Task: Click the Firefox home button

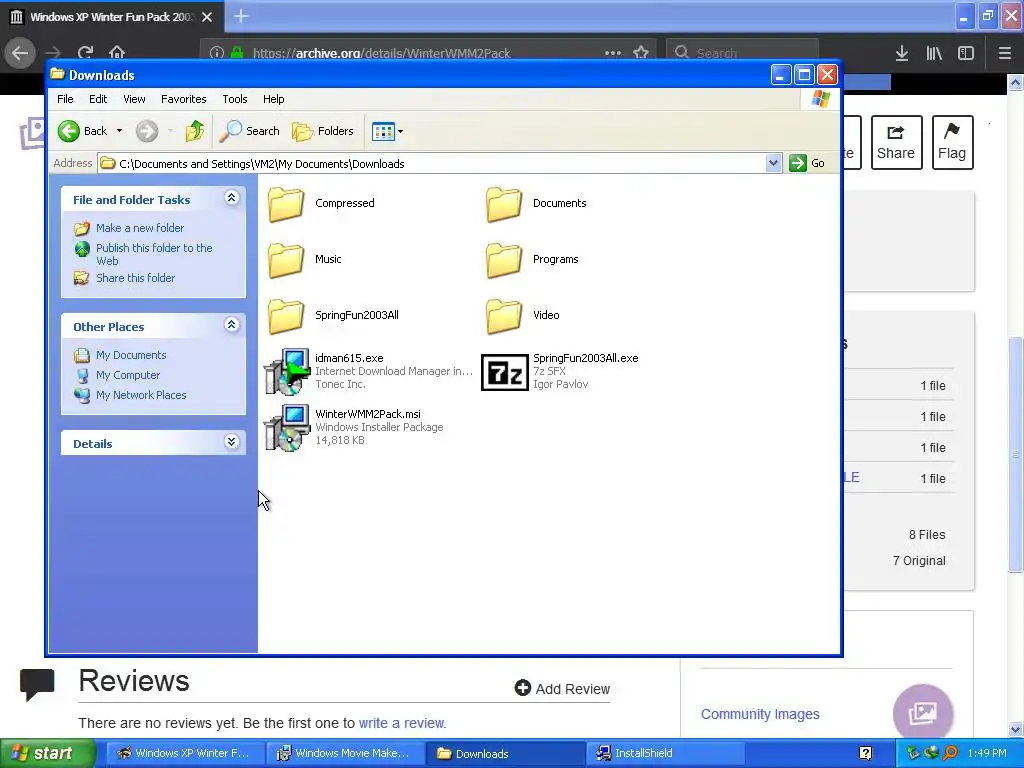Action: point(117,53)
